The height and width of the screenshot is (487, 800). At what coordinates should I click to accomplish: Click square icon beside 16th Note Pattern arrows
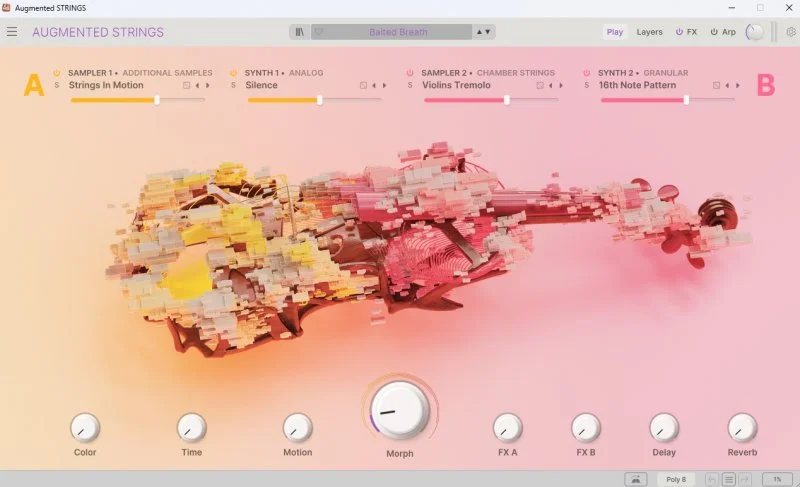tap(716, 85)
